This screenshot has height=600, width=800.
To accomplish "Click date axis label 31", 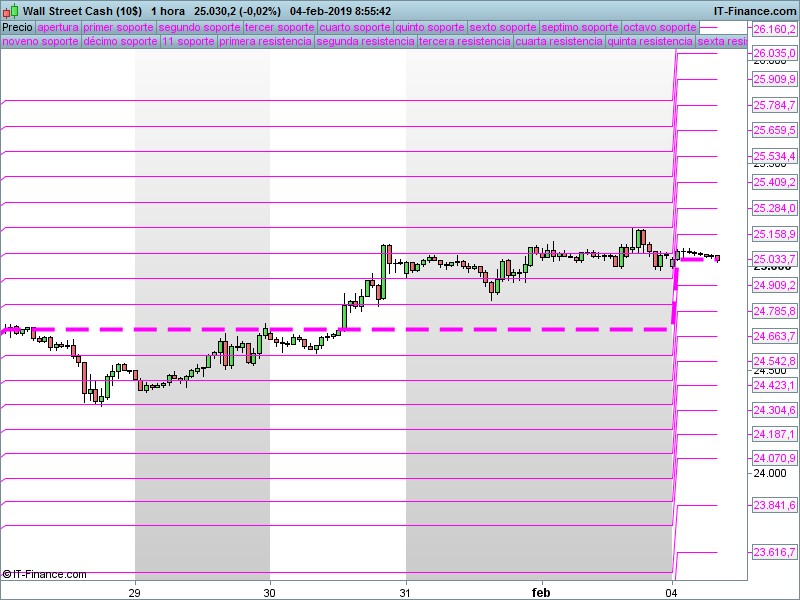I will pos(405,593).
